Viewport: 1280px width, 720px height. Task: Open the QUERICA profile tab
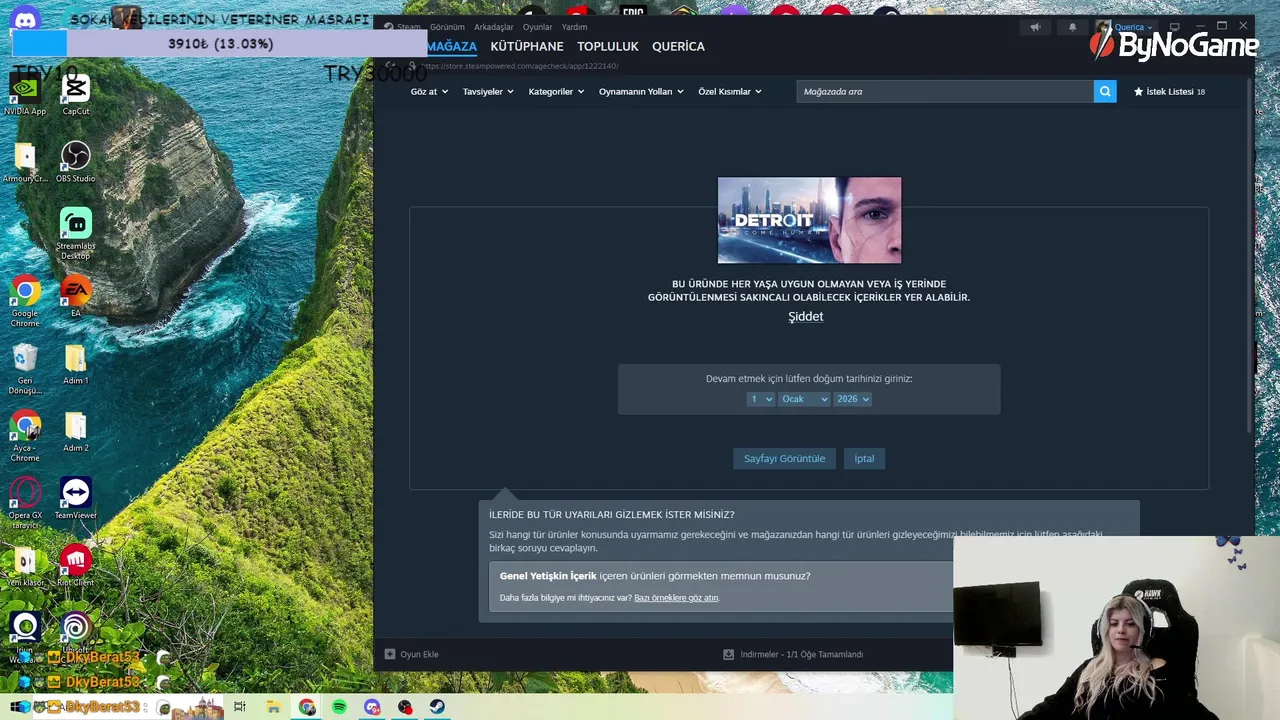[x=678, y=46]
